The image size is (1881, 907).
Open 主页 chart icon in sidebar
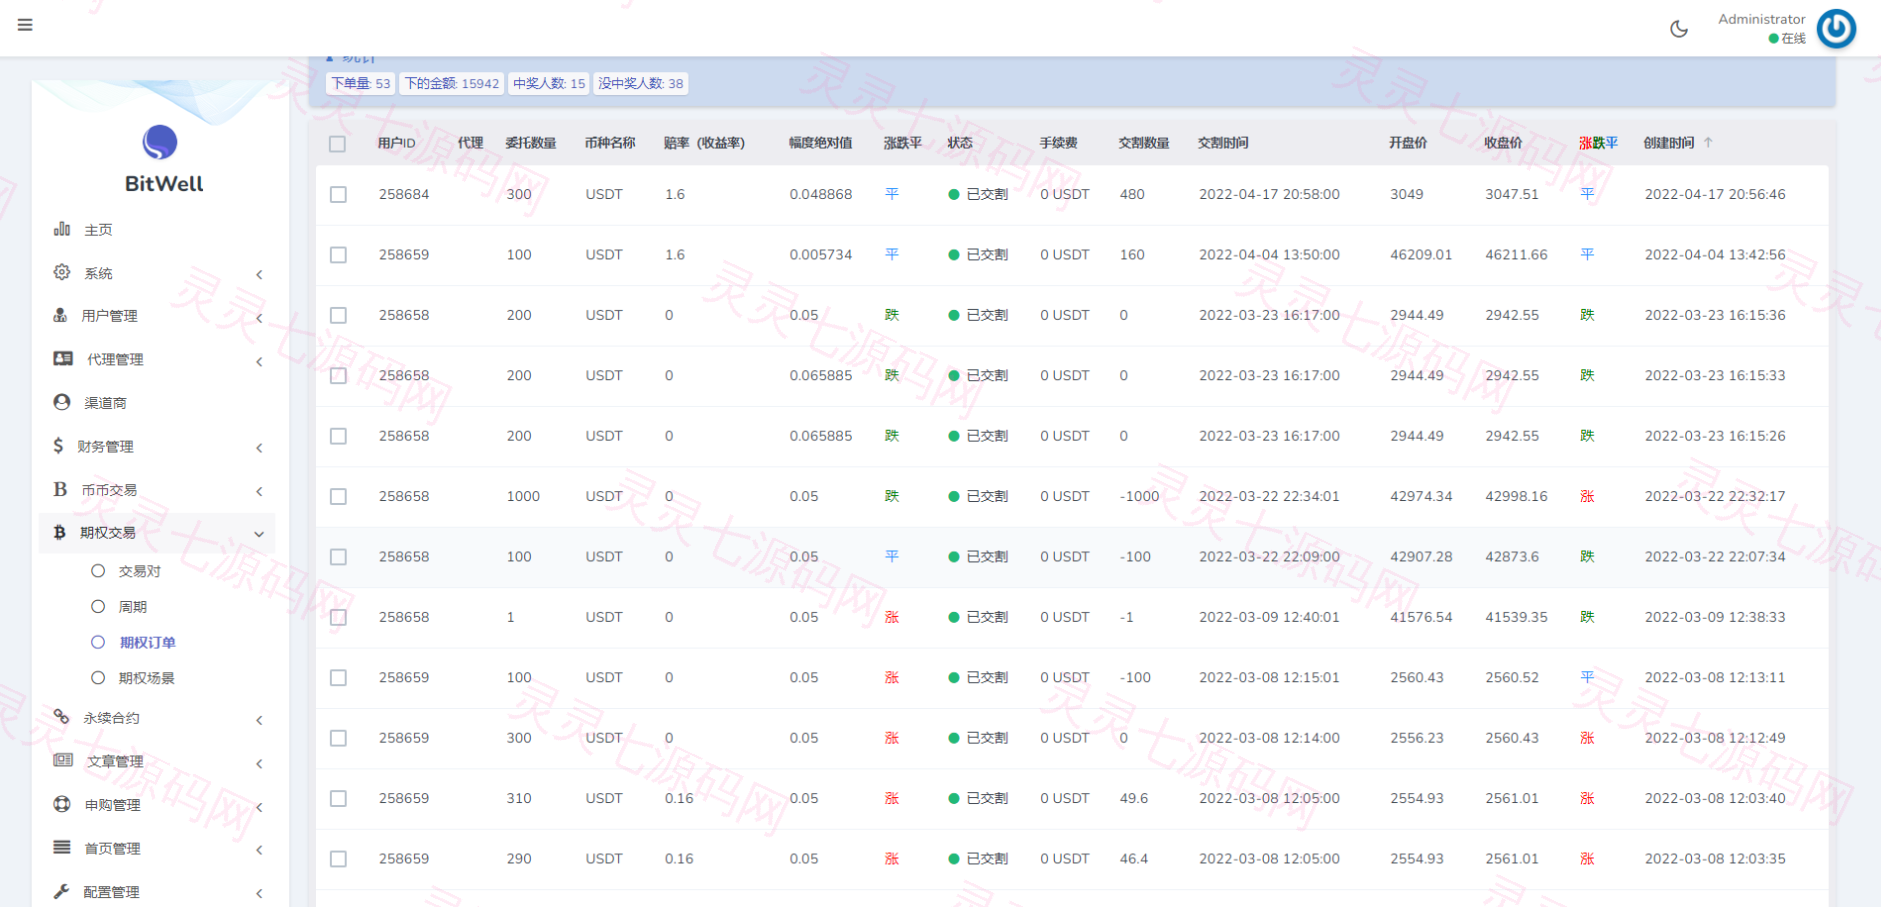point(62,229)
